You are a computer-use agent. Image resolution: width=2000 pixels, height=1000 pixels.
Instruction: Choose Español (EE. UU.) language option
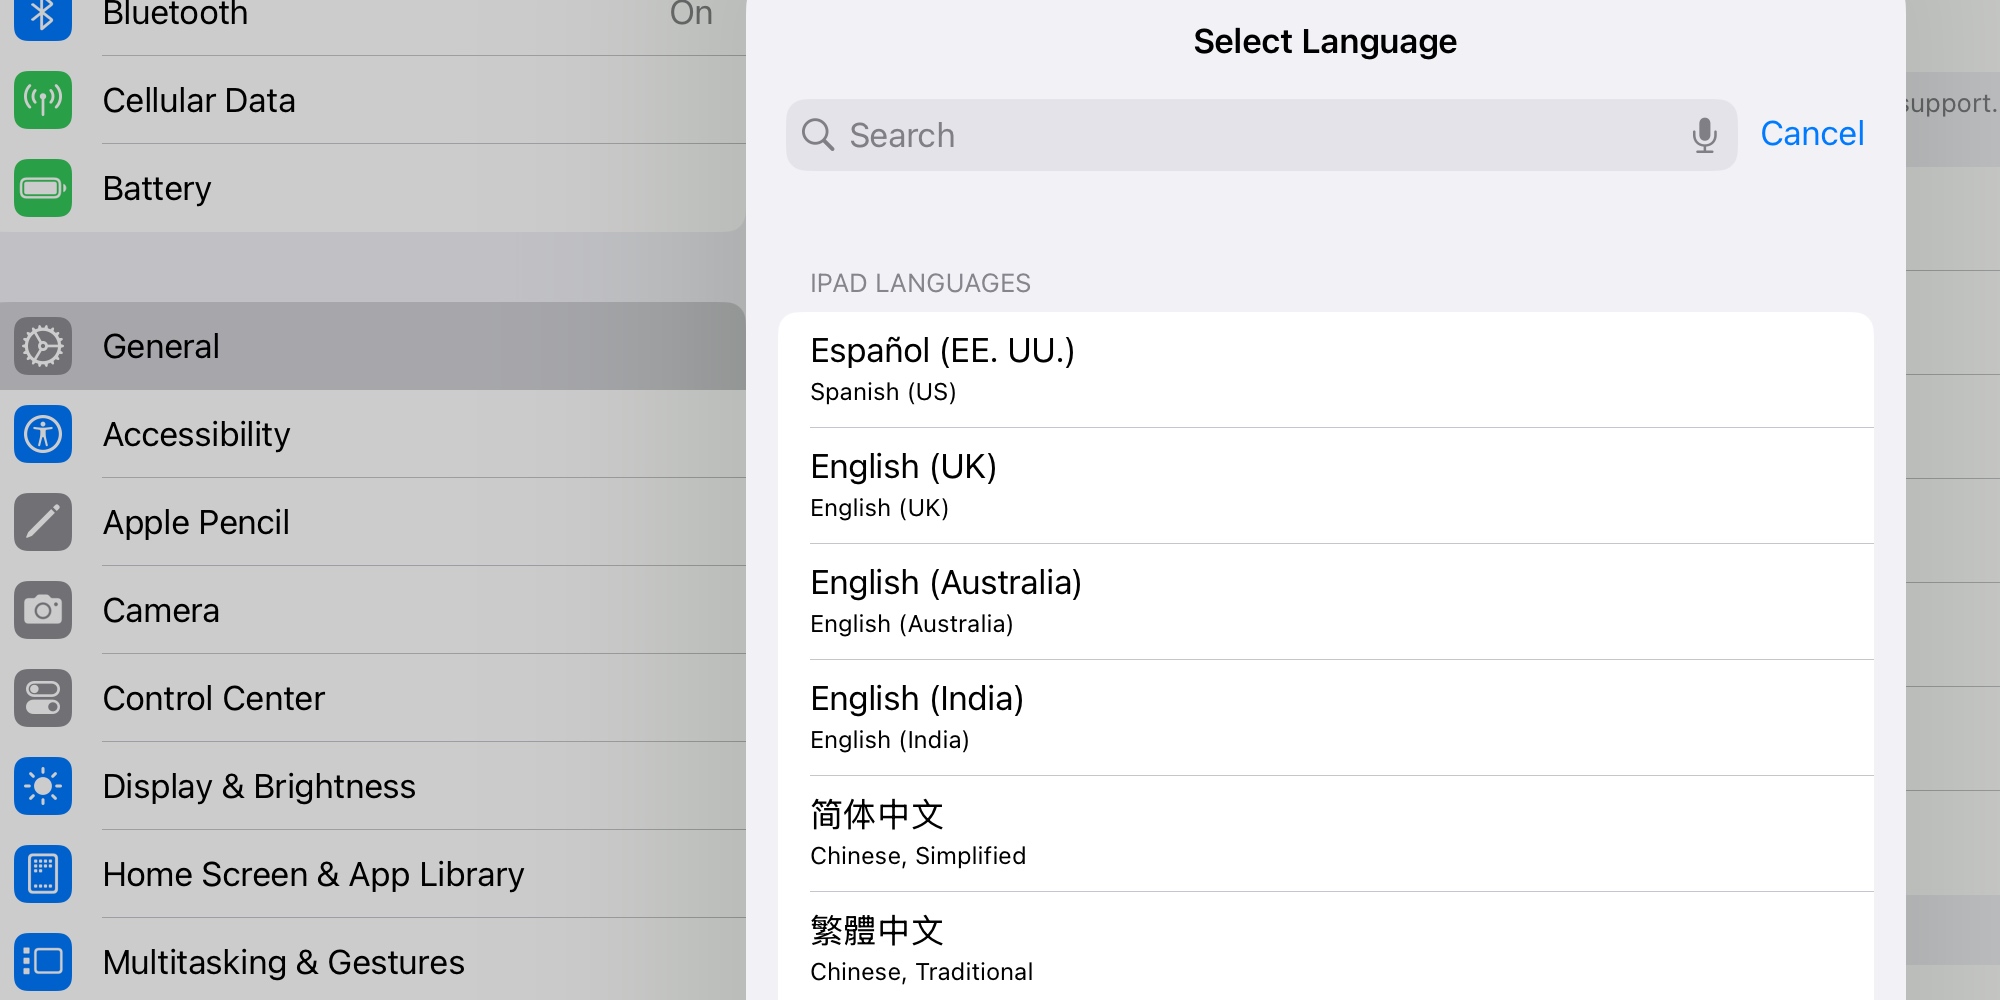[x=1340, y=368]
